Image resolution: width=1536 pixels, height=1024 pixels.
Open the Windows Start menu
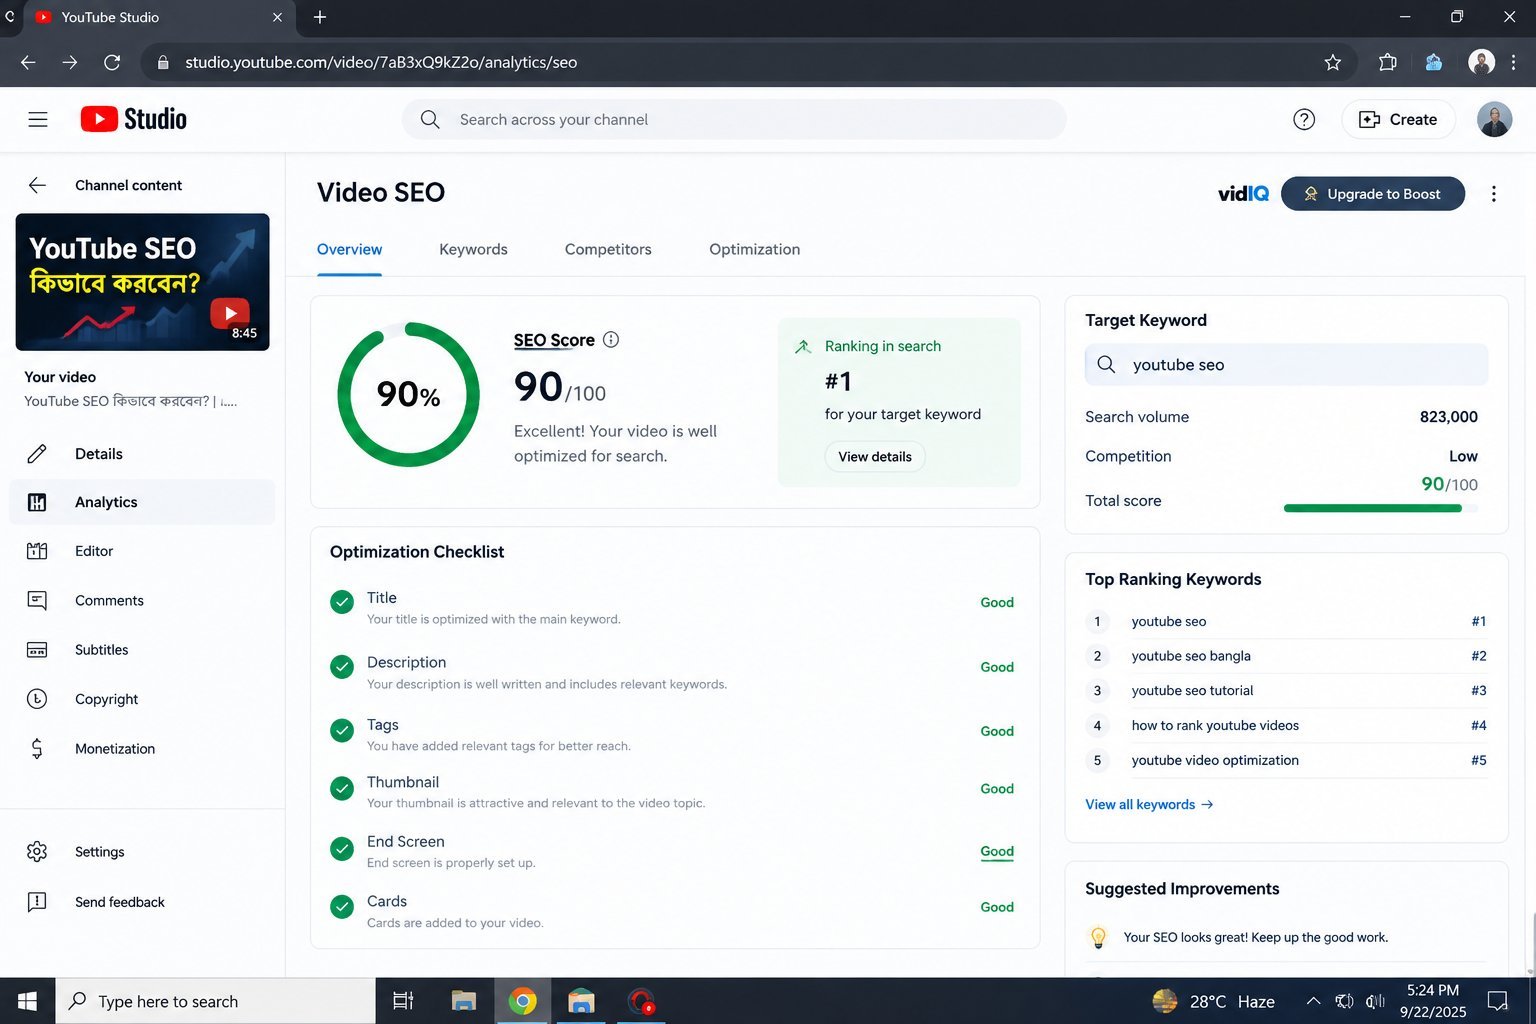coord(27,1001)
